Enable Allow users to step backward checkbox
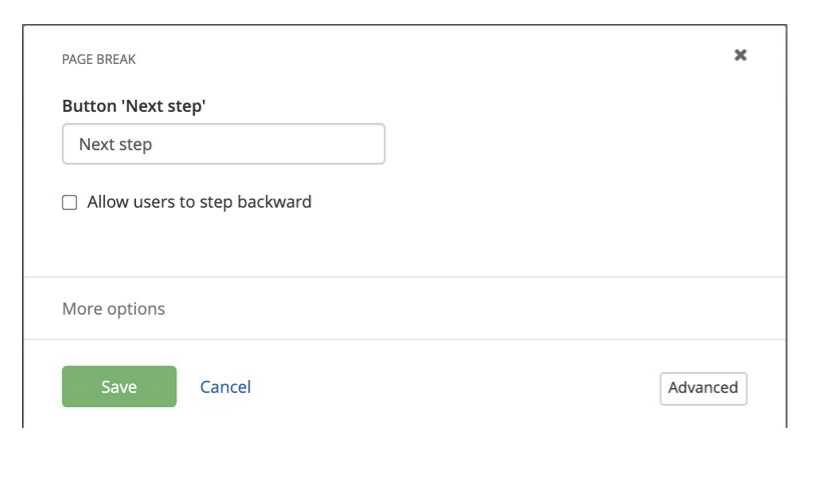 pyautogui.click(x=70, y=203)
